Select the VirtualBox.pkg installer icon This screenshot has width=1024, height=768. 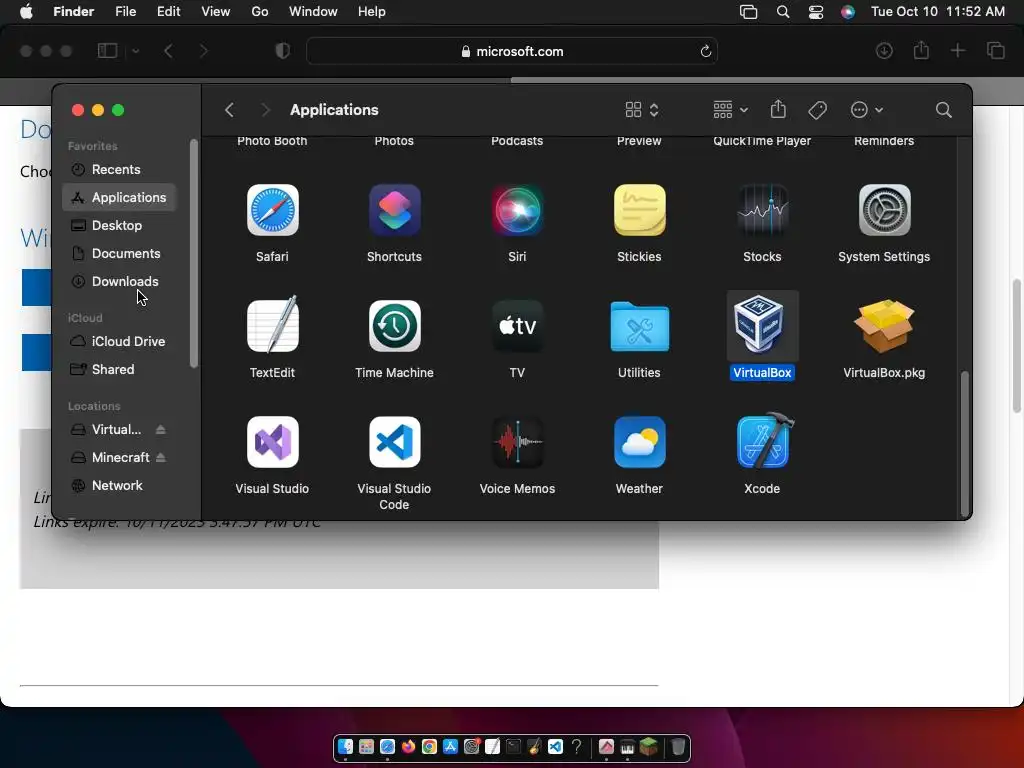[884, 326]
